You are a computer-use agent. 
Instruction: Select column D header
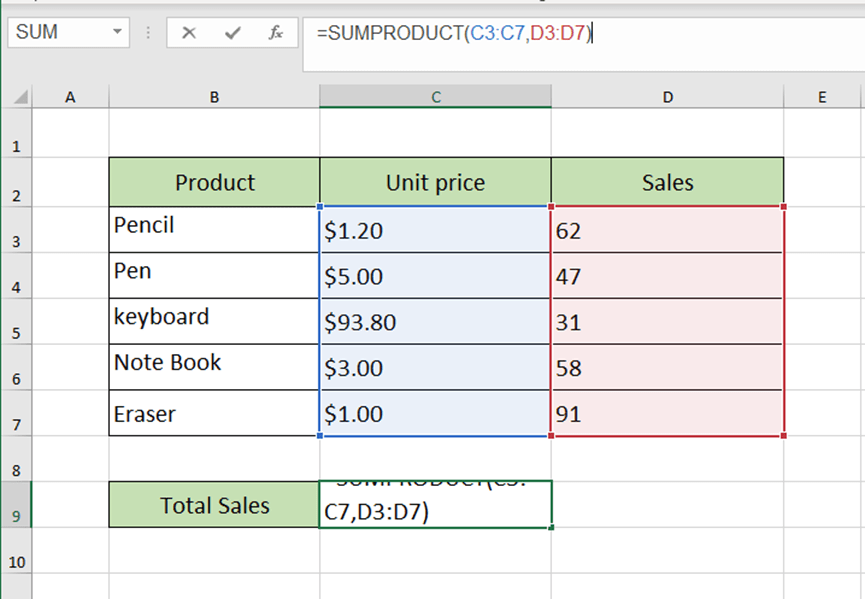(x=668, y=97)
